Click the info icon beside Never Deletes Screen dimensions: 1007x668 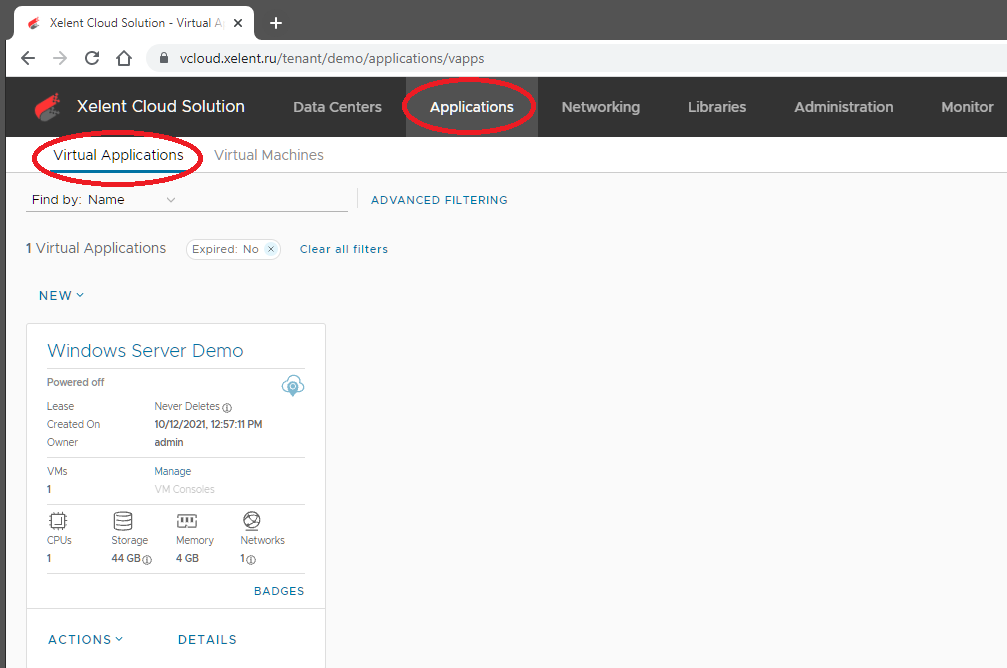click(x=227, y=407)
